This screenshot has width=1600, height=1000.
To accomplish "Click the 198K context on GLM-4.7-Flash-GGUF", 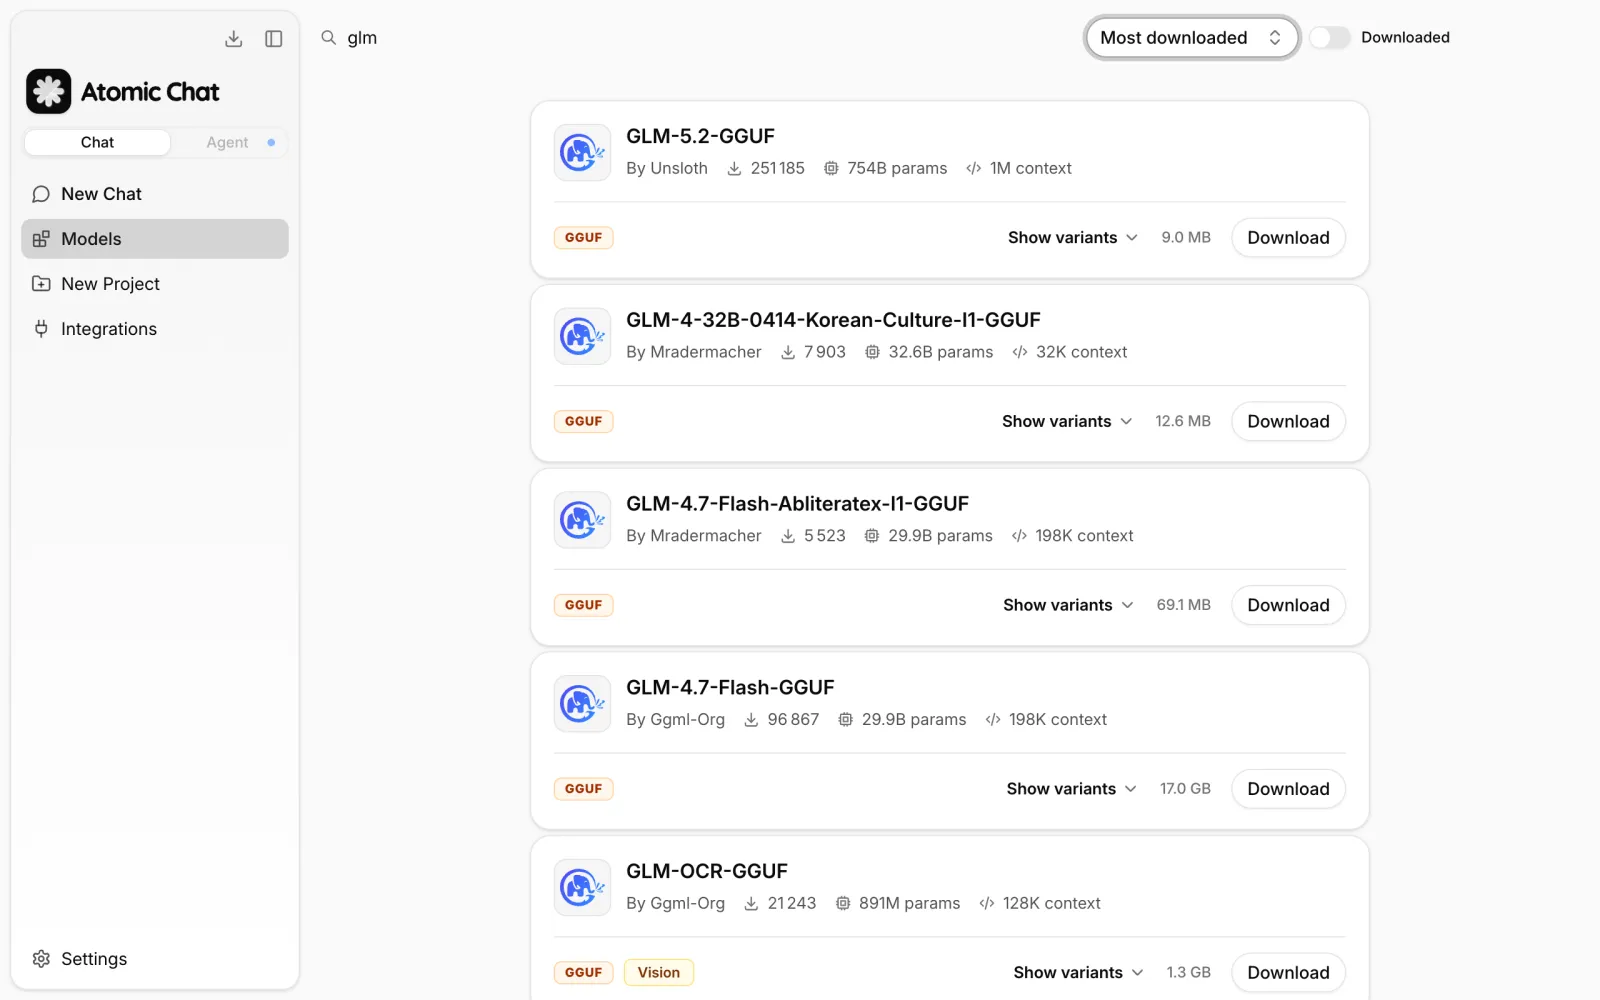I will pyautogui.click(x=1058, y=720).
